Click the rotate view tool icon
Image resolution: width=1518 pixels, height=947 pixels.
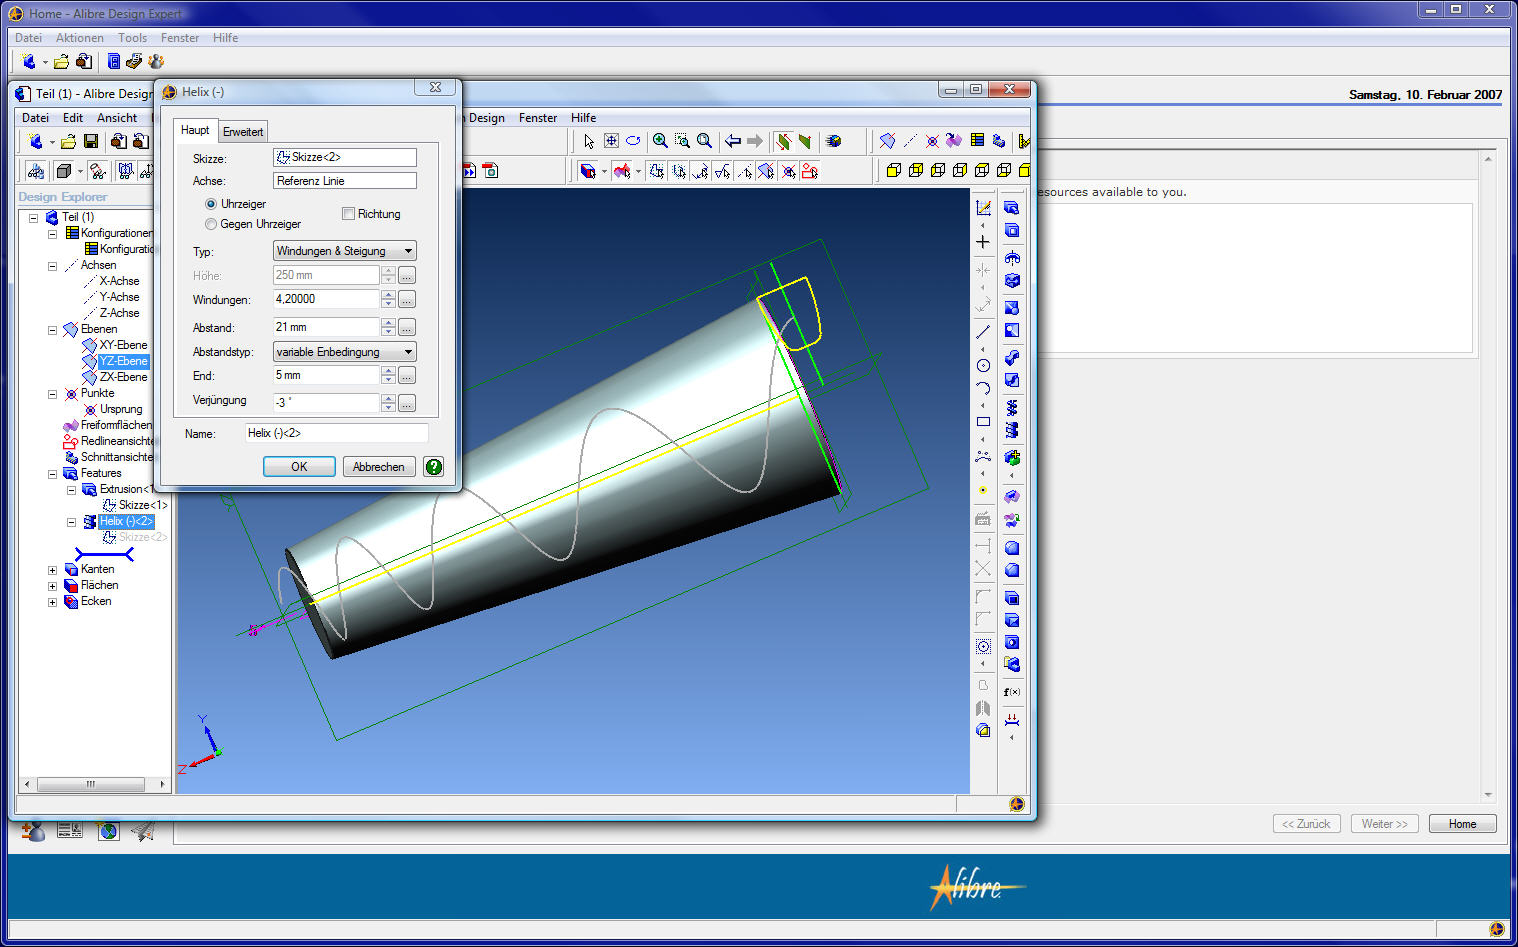coord(633,141)
